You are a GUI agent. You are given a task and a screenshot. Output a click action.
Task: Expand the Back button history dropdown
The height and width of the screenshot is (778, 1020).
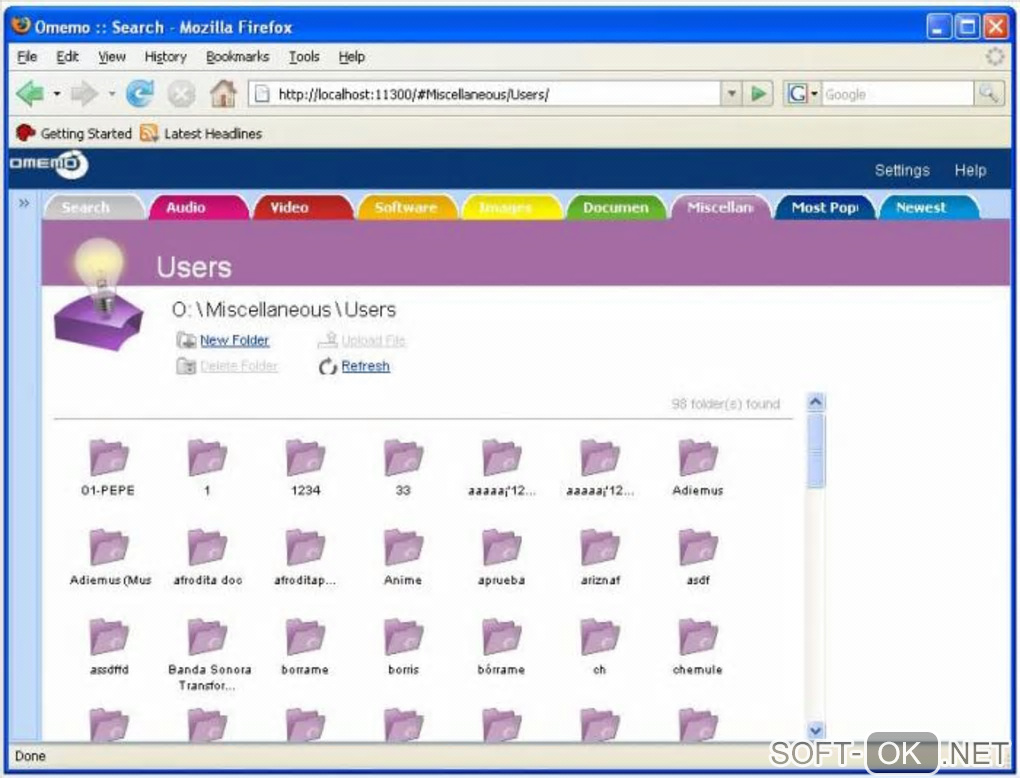tap(57, 94)
